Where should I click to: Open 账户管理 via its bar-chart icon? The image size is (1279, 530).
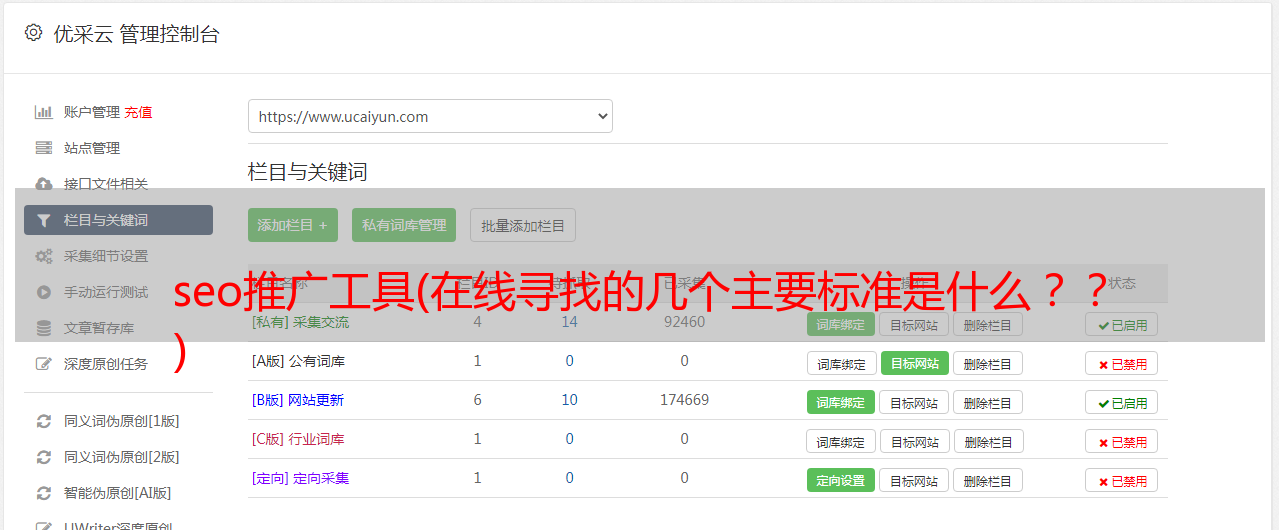43,112
